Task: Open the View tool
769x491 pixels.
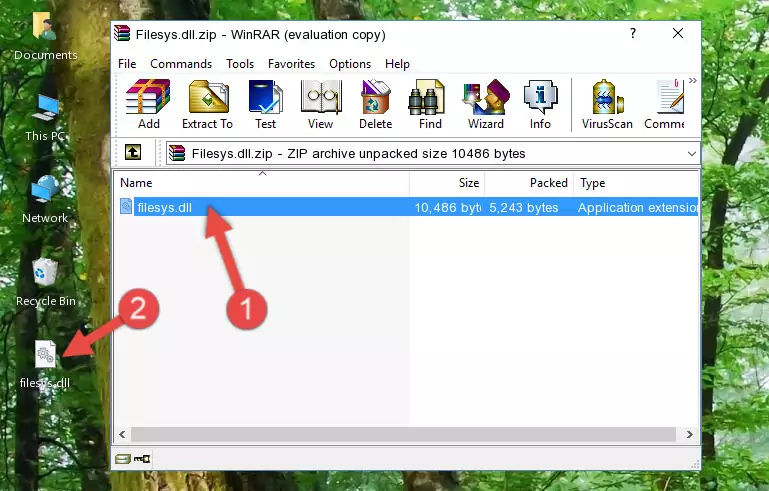Action: [x=321, y=104]
